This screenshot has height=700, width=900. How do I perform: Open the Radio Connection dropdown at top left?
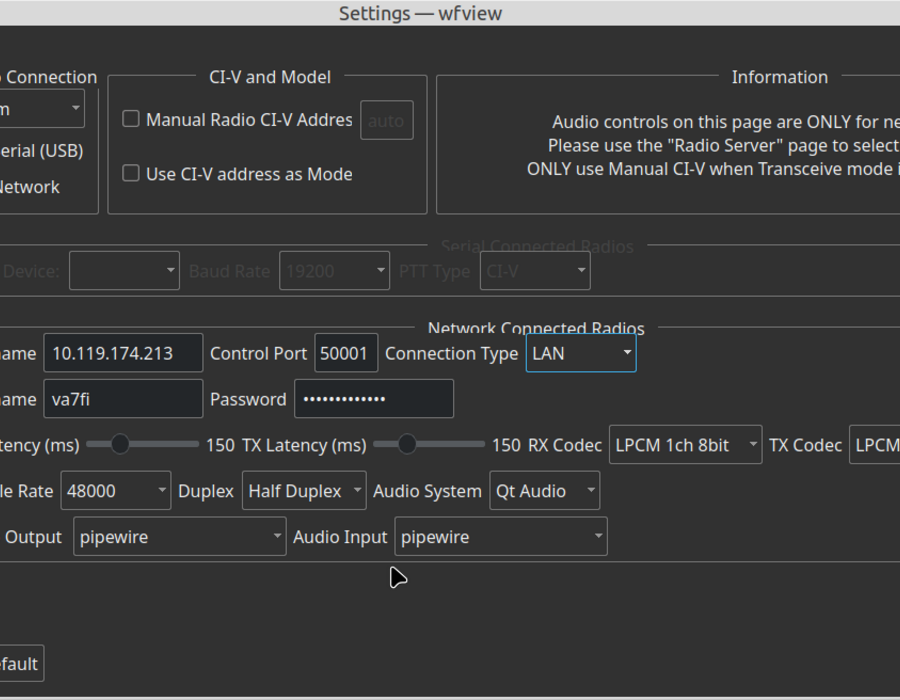coord(41,108)
